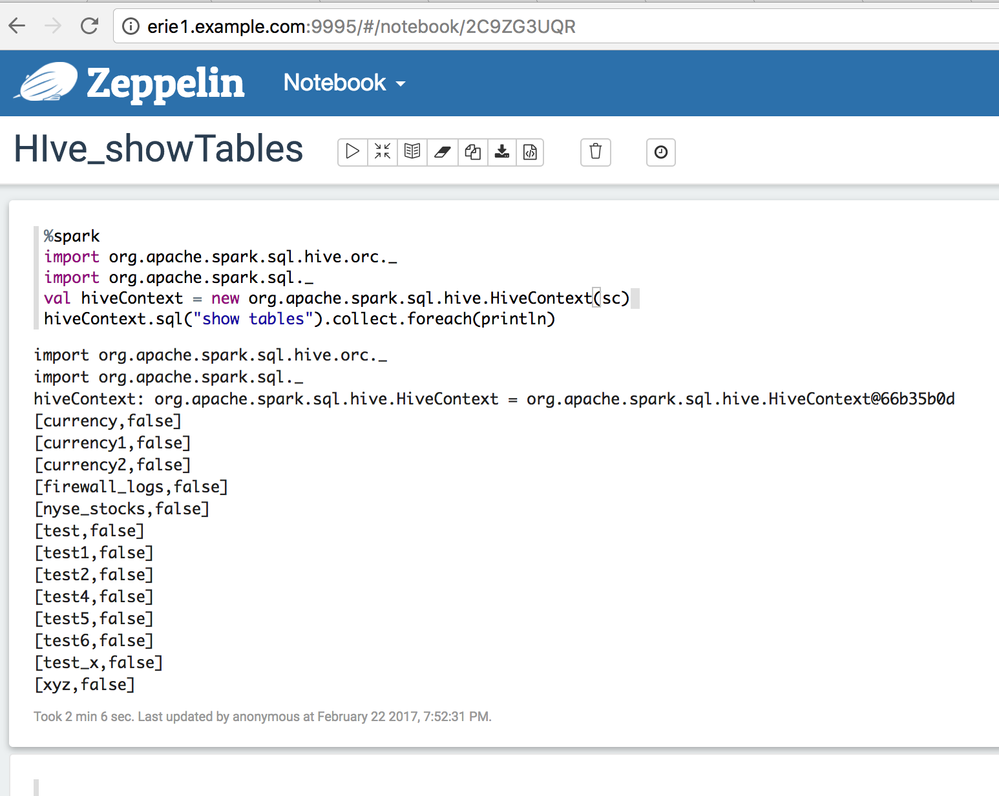This screenshot has height=796, width=999.
Task: Select the export-as-code file icon
Action: click(531, 151)
